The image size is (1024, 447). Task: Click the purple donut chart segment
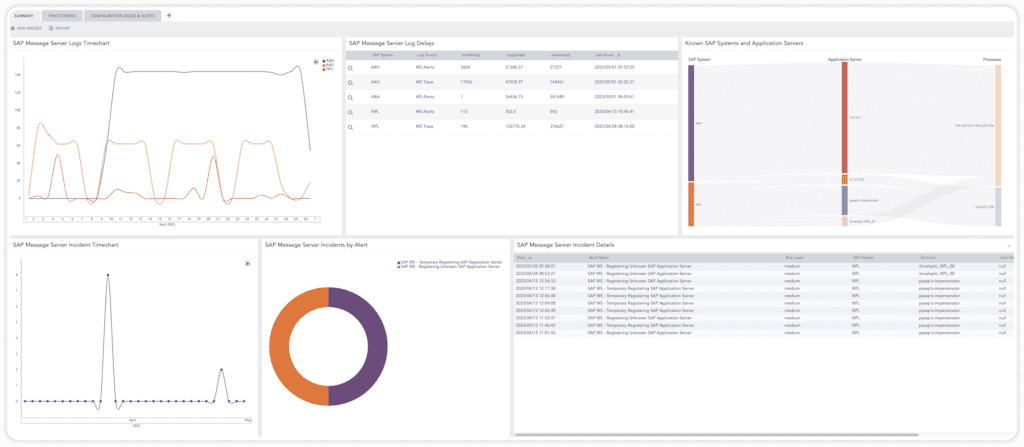(x=377, y=346)
